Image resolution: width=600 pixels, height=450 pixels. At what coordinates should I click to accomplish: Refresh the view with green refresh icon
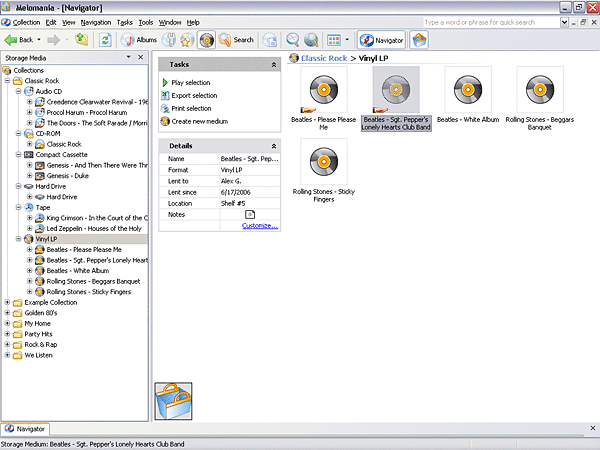[105, 40]
